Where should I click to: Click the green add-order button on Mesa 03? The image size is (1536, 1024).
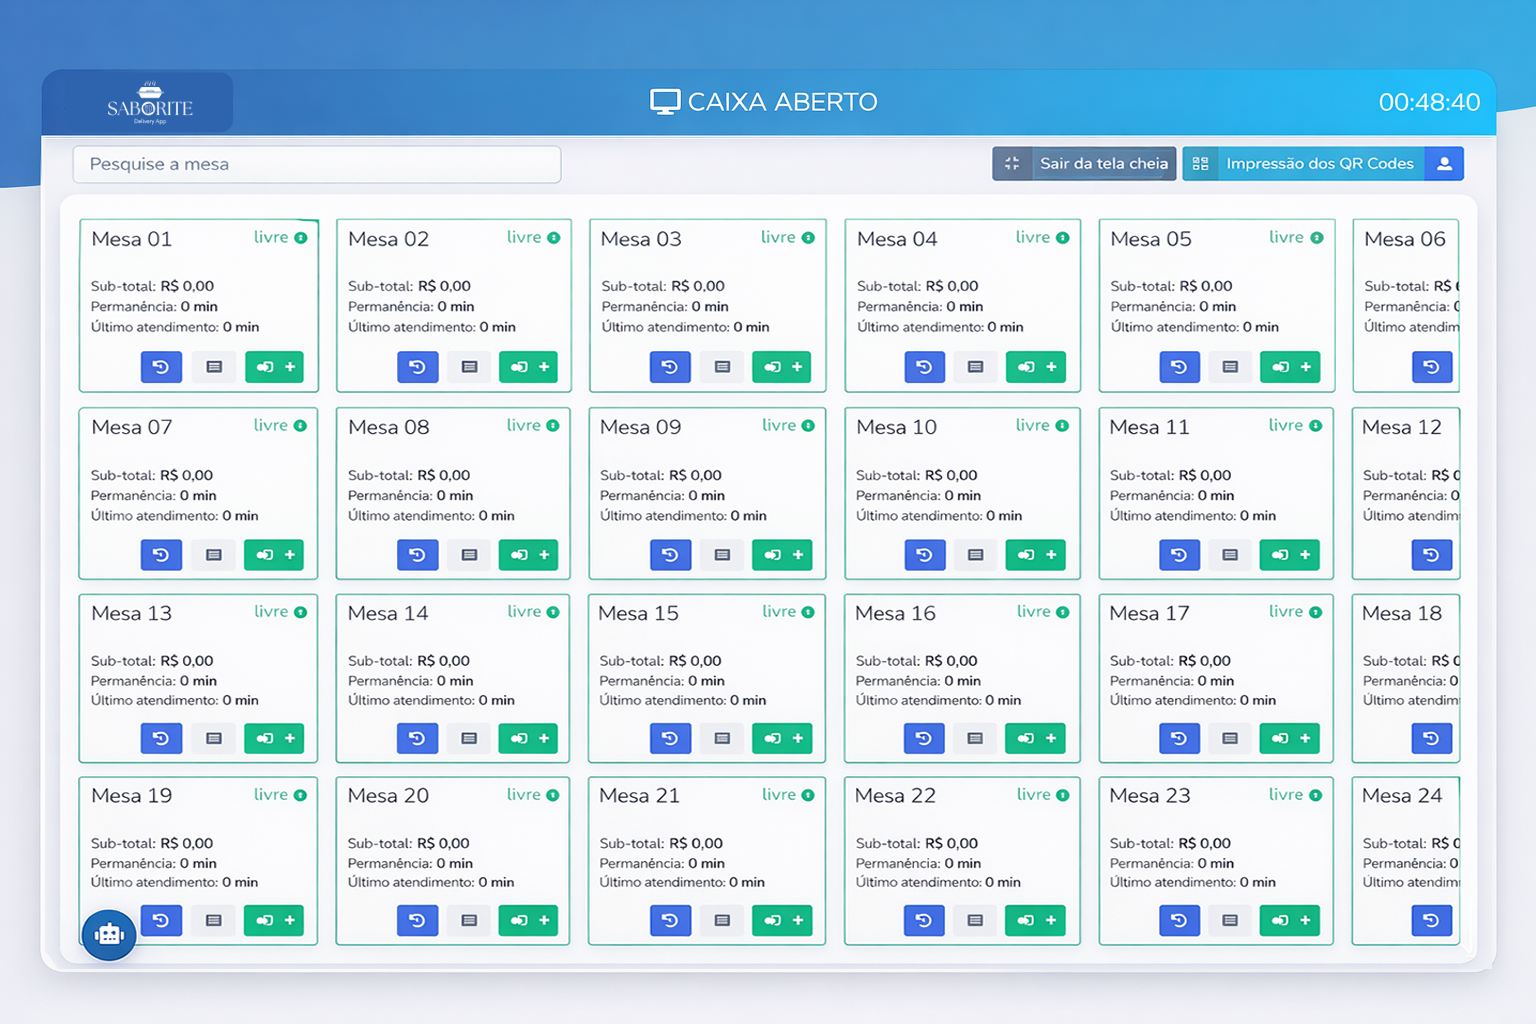click(x=782, y=367)
